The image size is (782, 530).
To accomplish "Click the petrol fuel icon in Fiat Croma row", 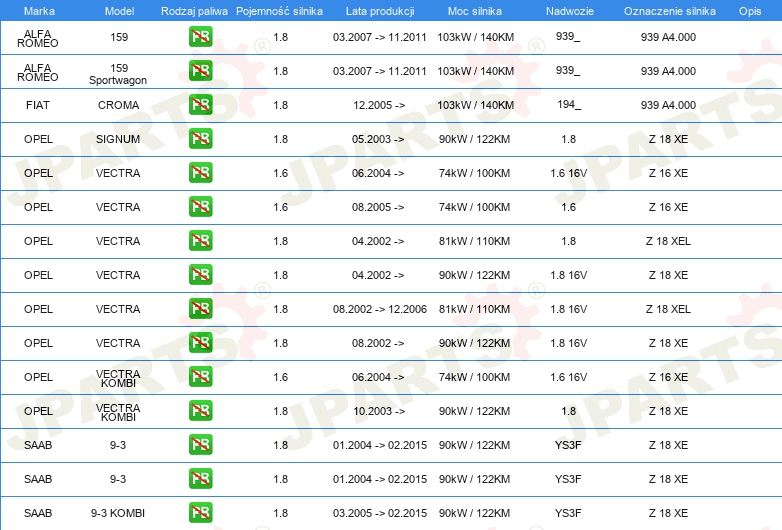I will [200, 105].
